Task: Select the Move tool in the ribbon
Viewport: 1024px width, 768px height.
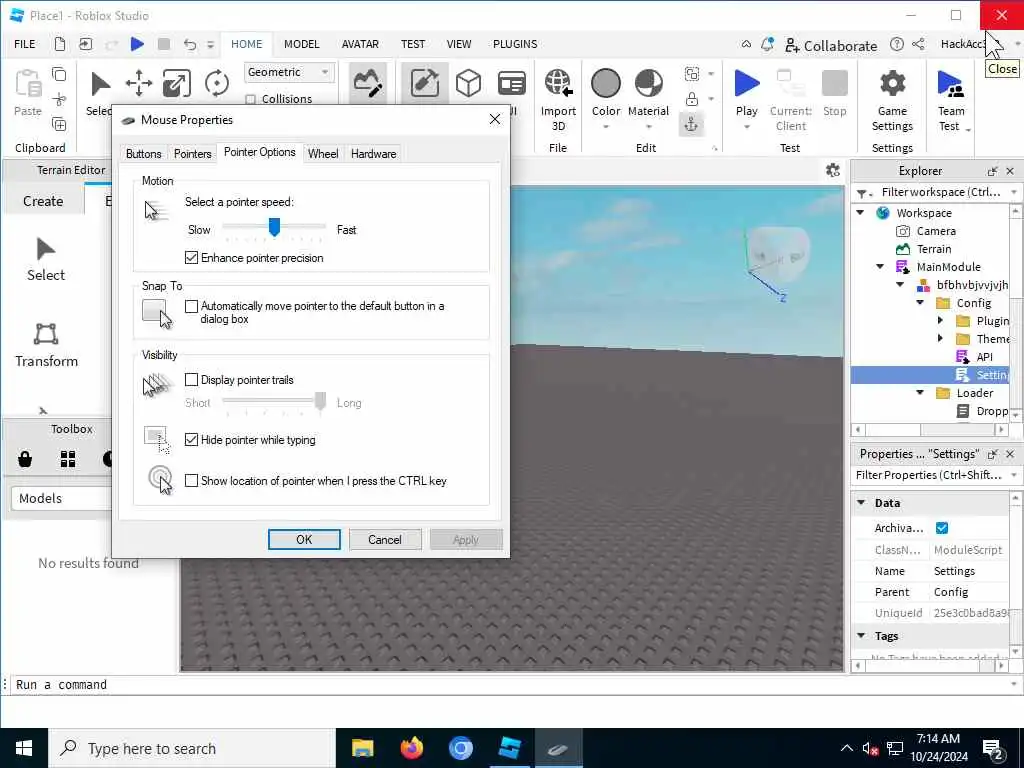Action: [x=138, y=84]
